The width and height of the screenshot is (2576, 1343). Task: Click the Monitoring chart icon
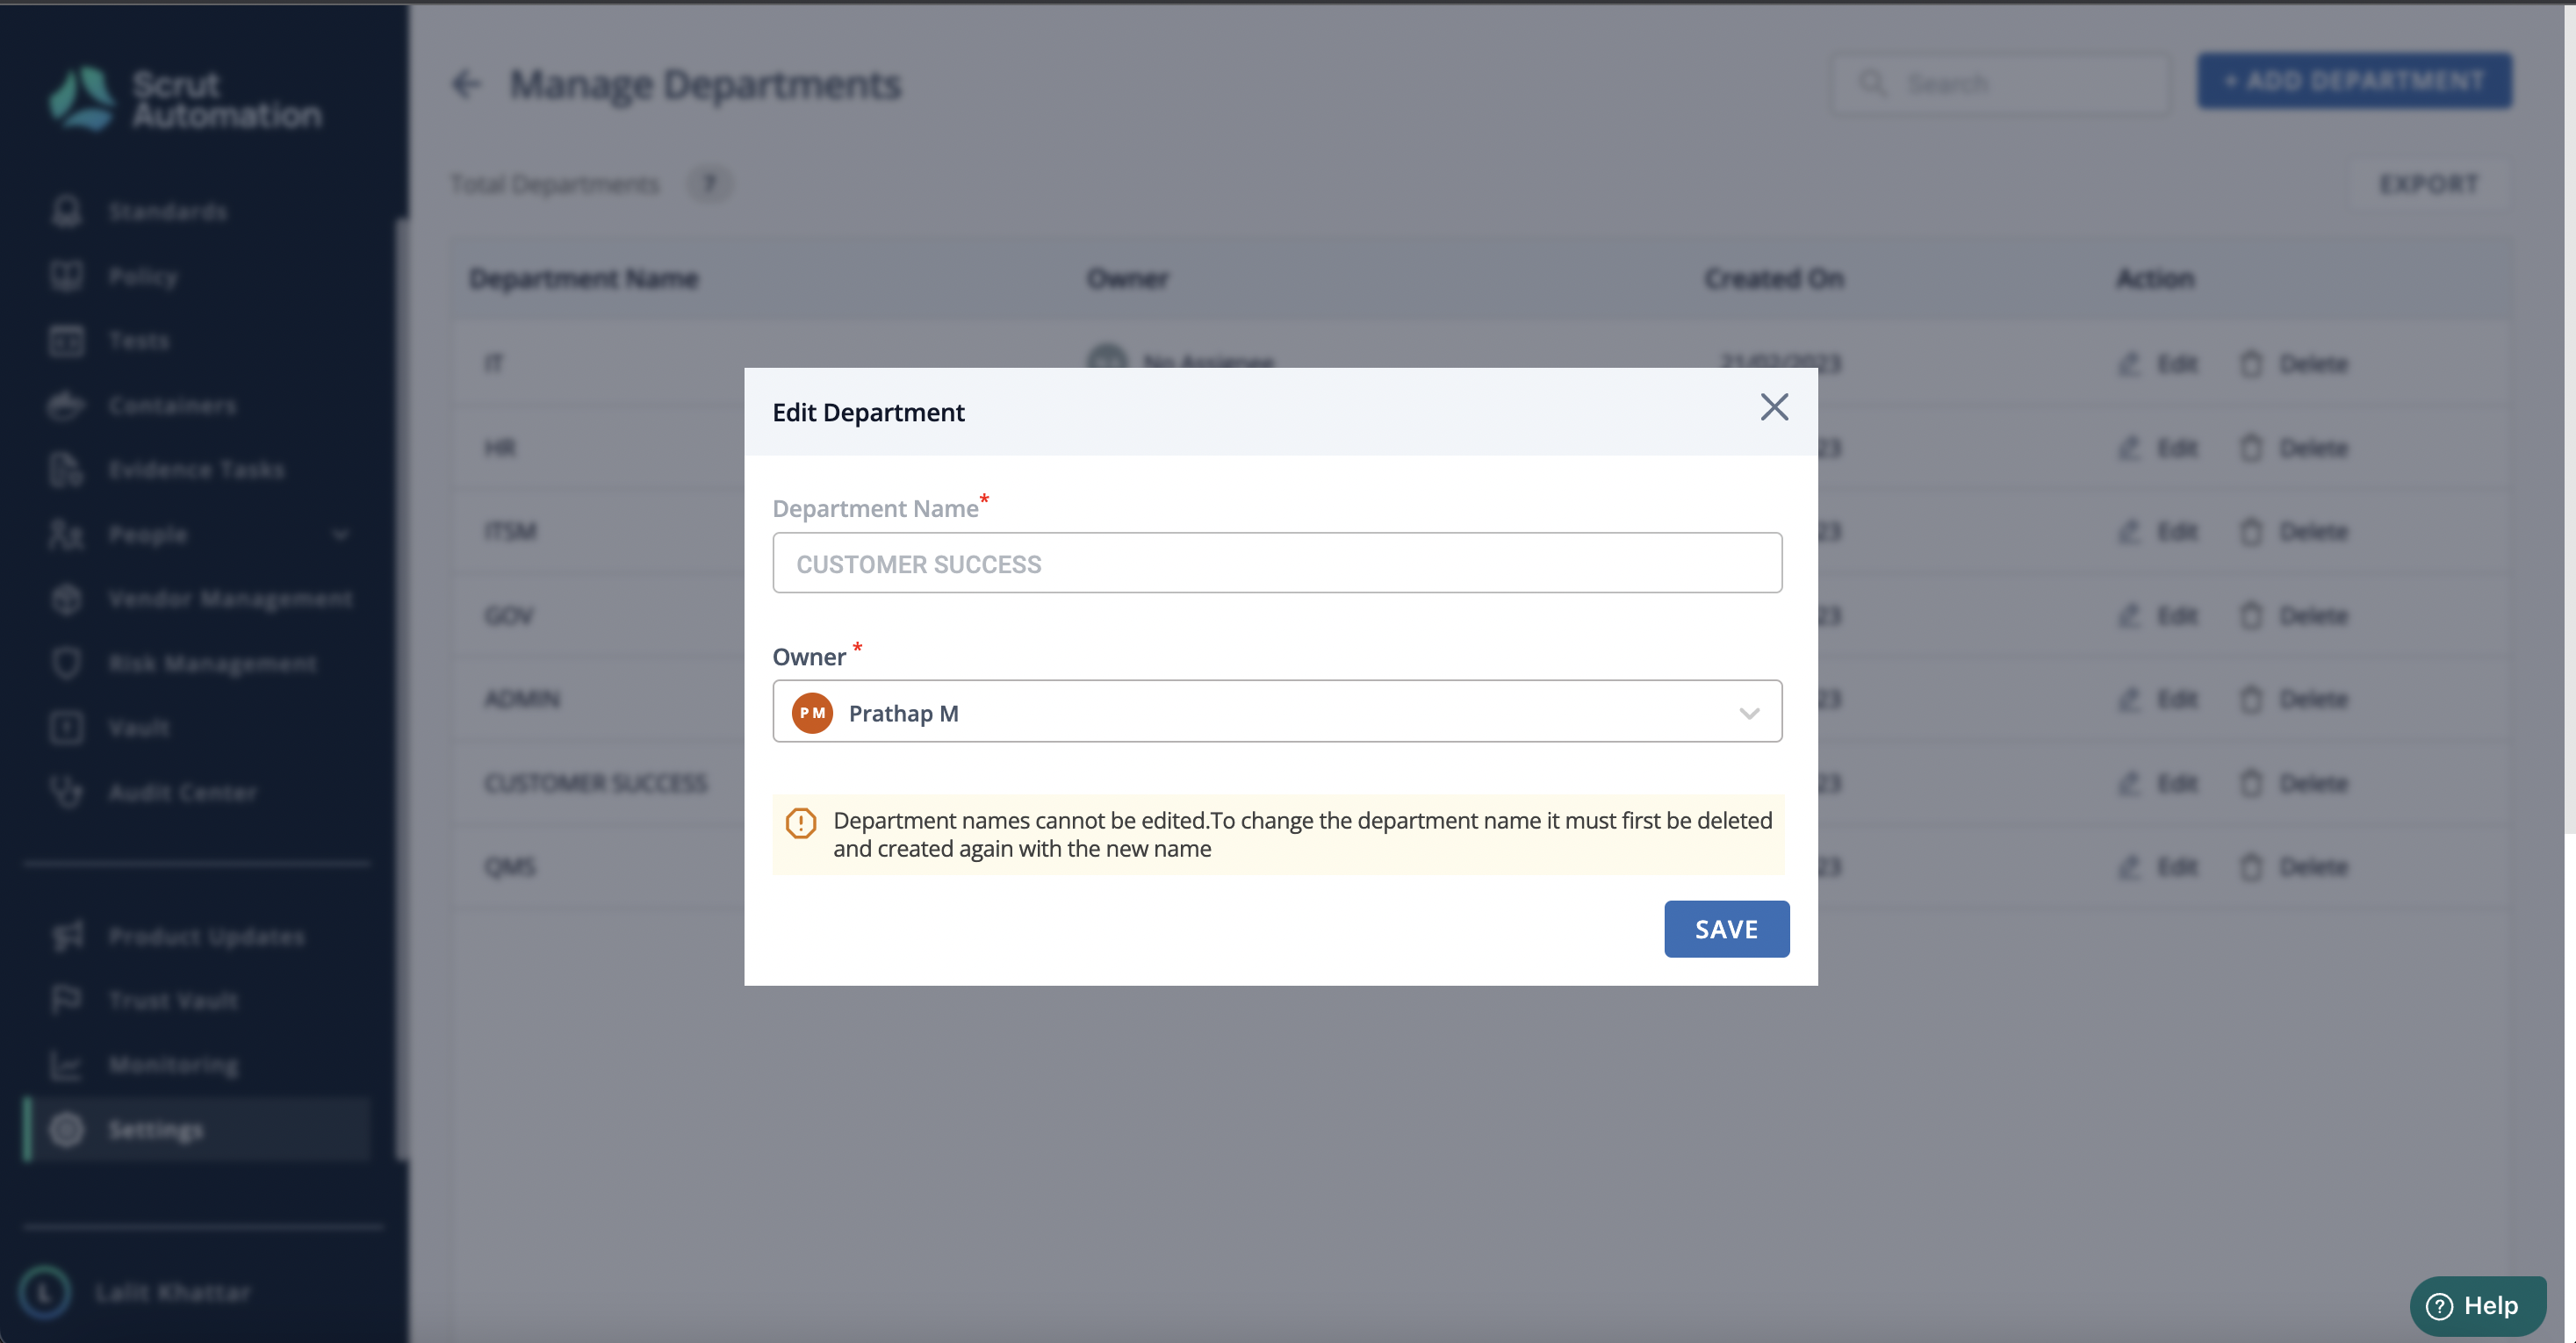(66, 1065)
